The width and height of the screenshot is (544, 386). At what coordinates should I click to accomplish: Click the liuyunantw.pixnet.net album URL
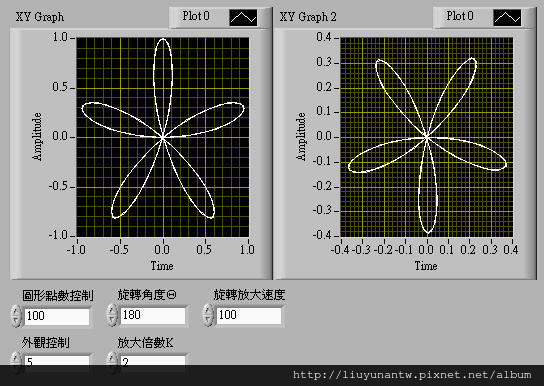[x=412, y=375]
